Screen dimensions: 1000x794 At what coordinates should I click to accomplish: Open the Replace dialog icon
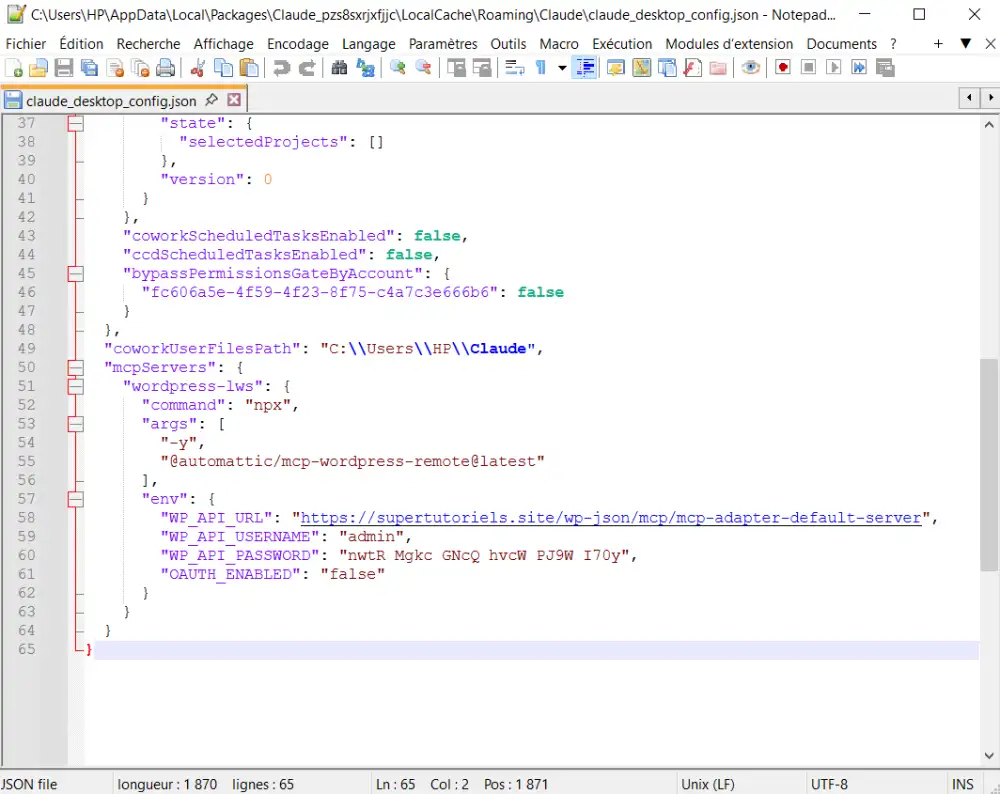[x=365, y=68]
